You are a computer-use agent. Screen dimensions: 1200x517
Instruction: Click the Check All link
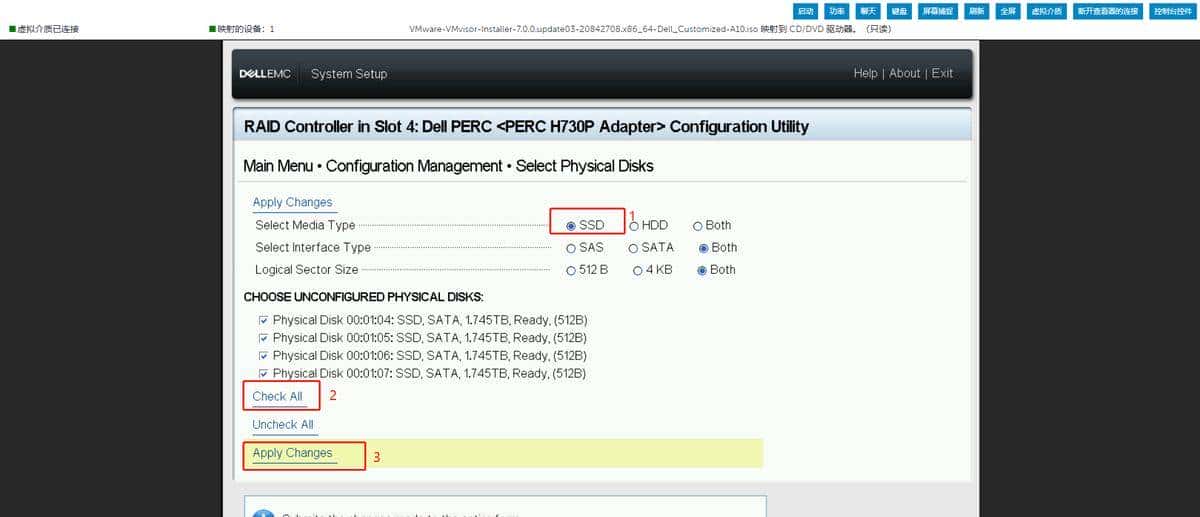point(277,396)
